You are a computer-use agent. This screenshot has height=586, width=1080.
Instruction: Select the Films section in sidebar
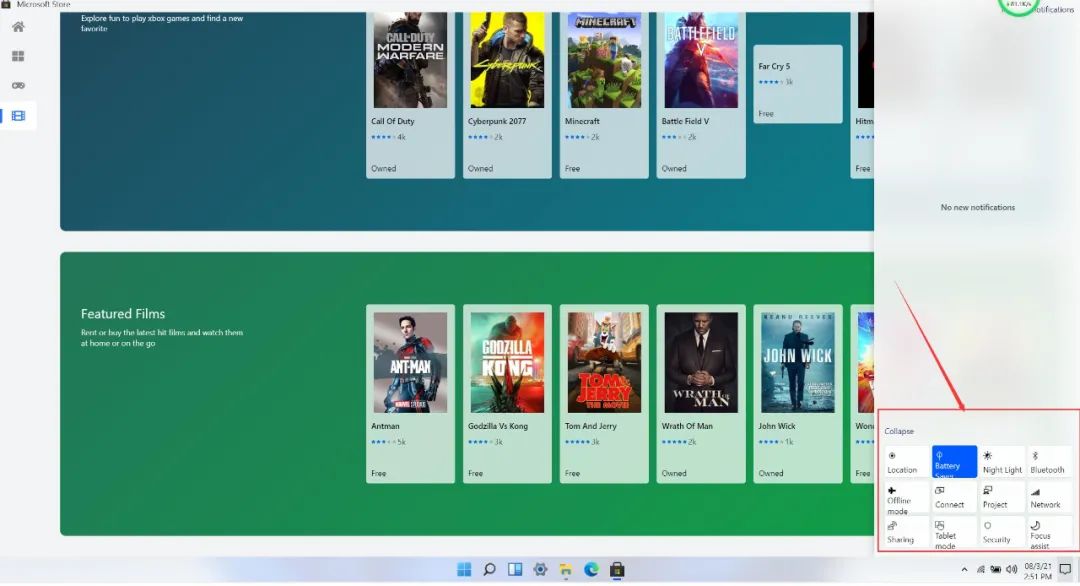tap(18, 116)
